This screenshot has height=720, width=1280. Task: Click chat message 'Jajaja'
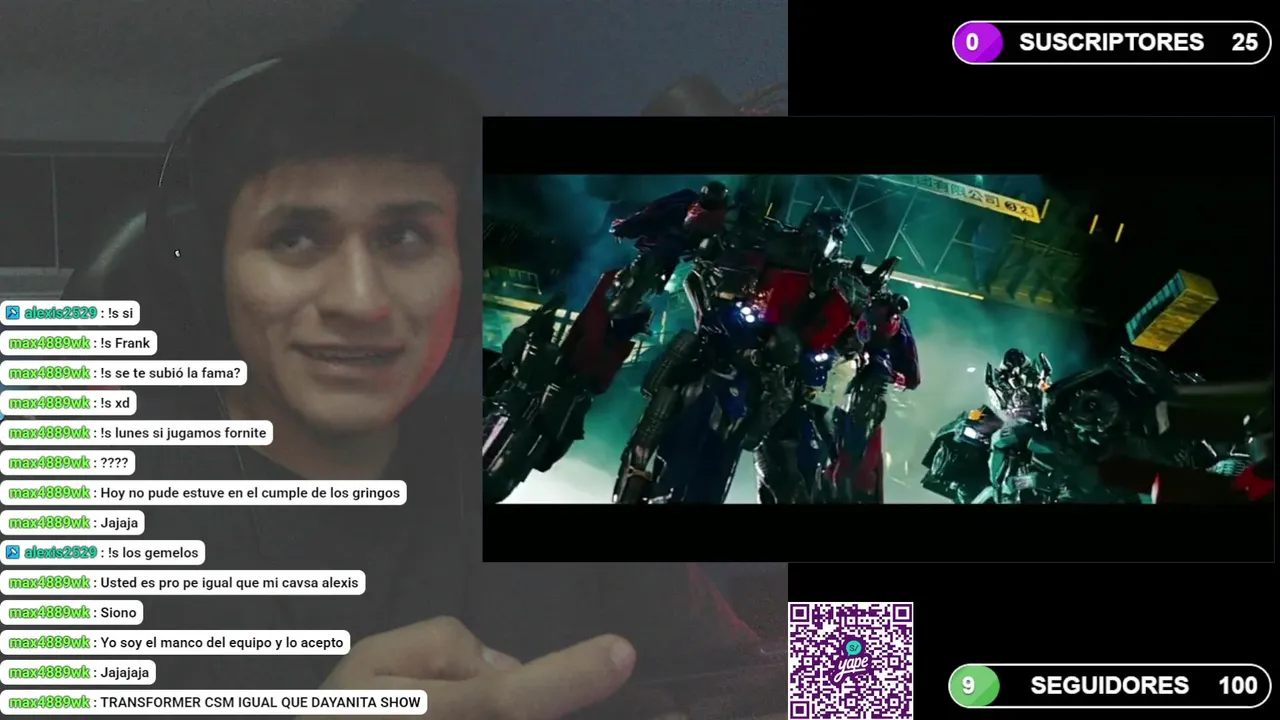pos(74,523)
